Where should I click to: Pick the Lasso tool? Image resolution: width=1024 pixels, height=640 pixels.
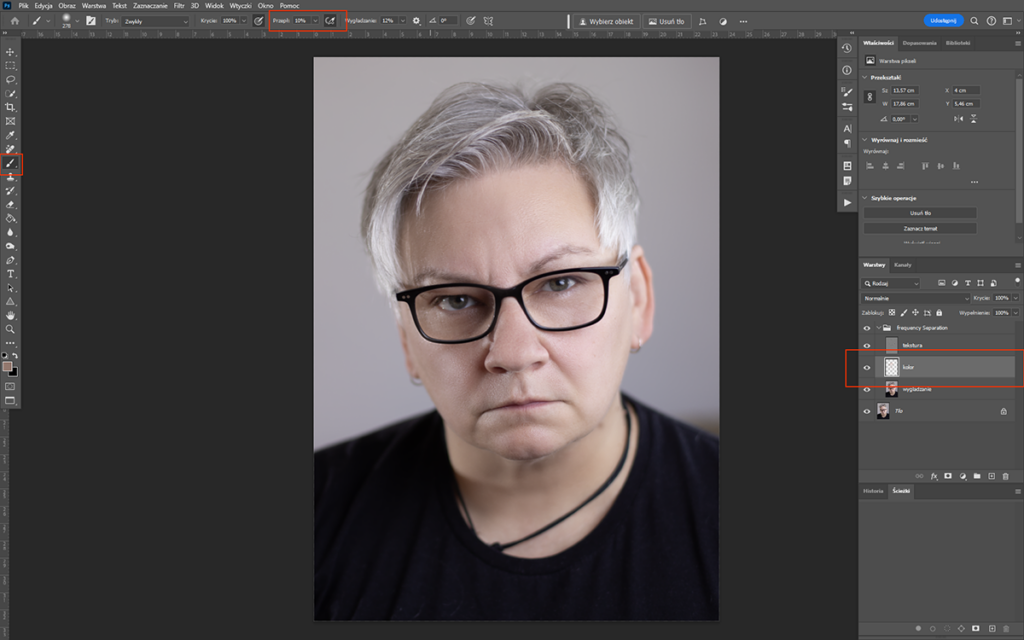pyautogui.click(x=11, y=79)
